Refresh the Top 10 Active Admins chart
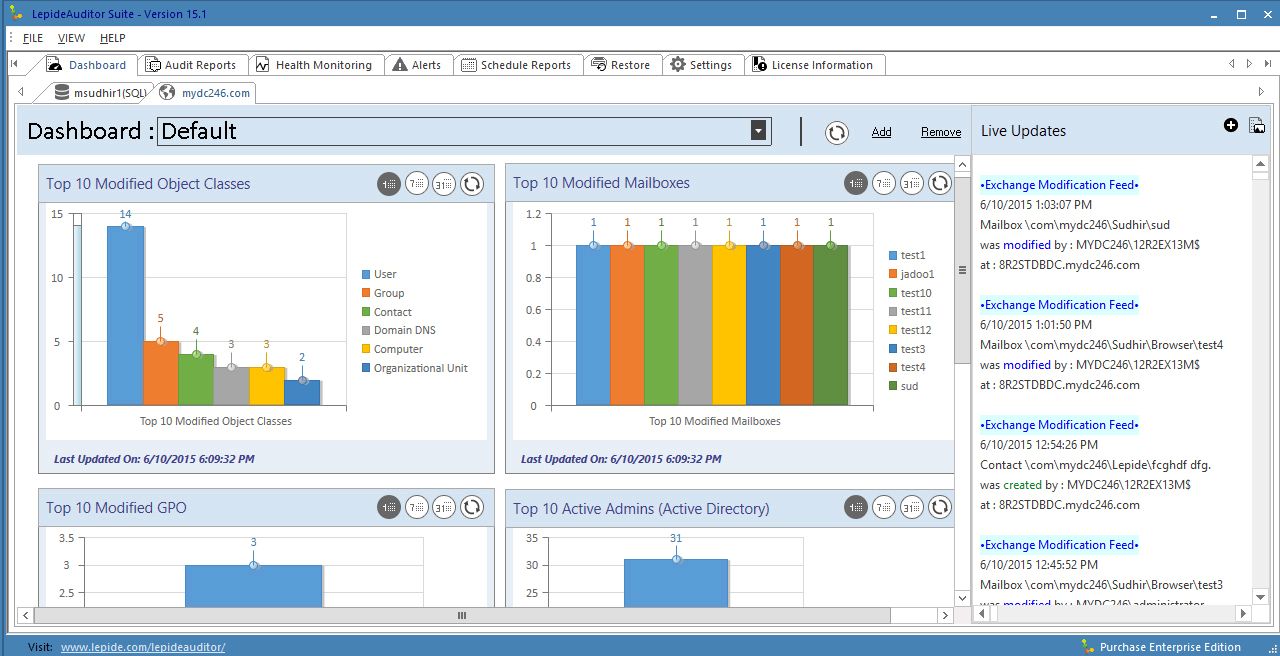Screen dimensions: 1280x656 point(940,508)
